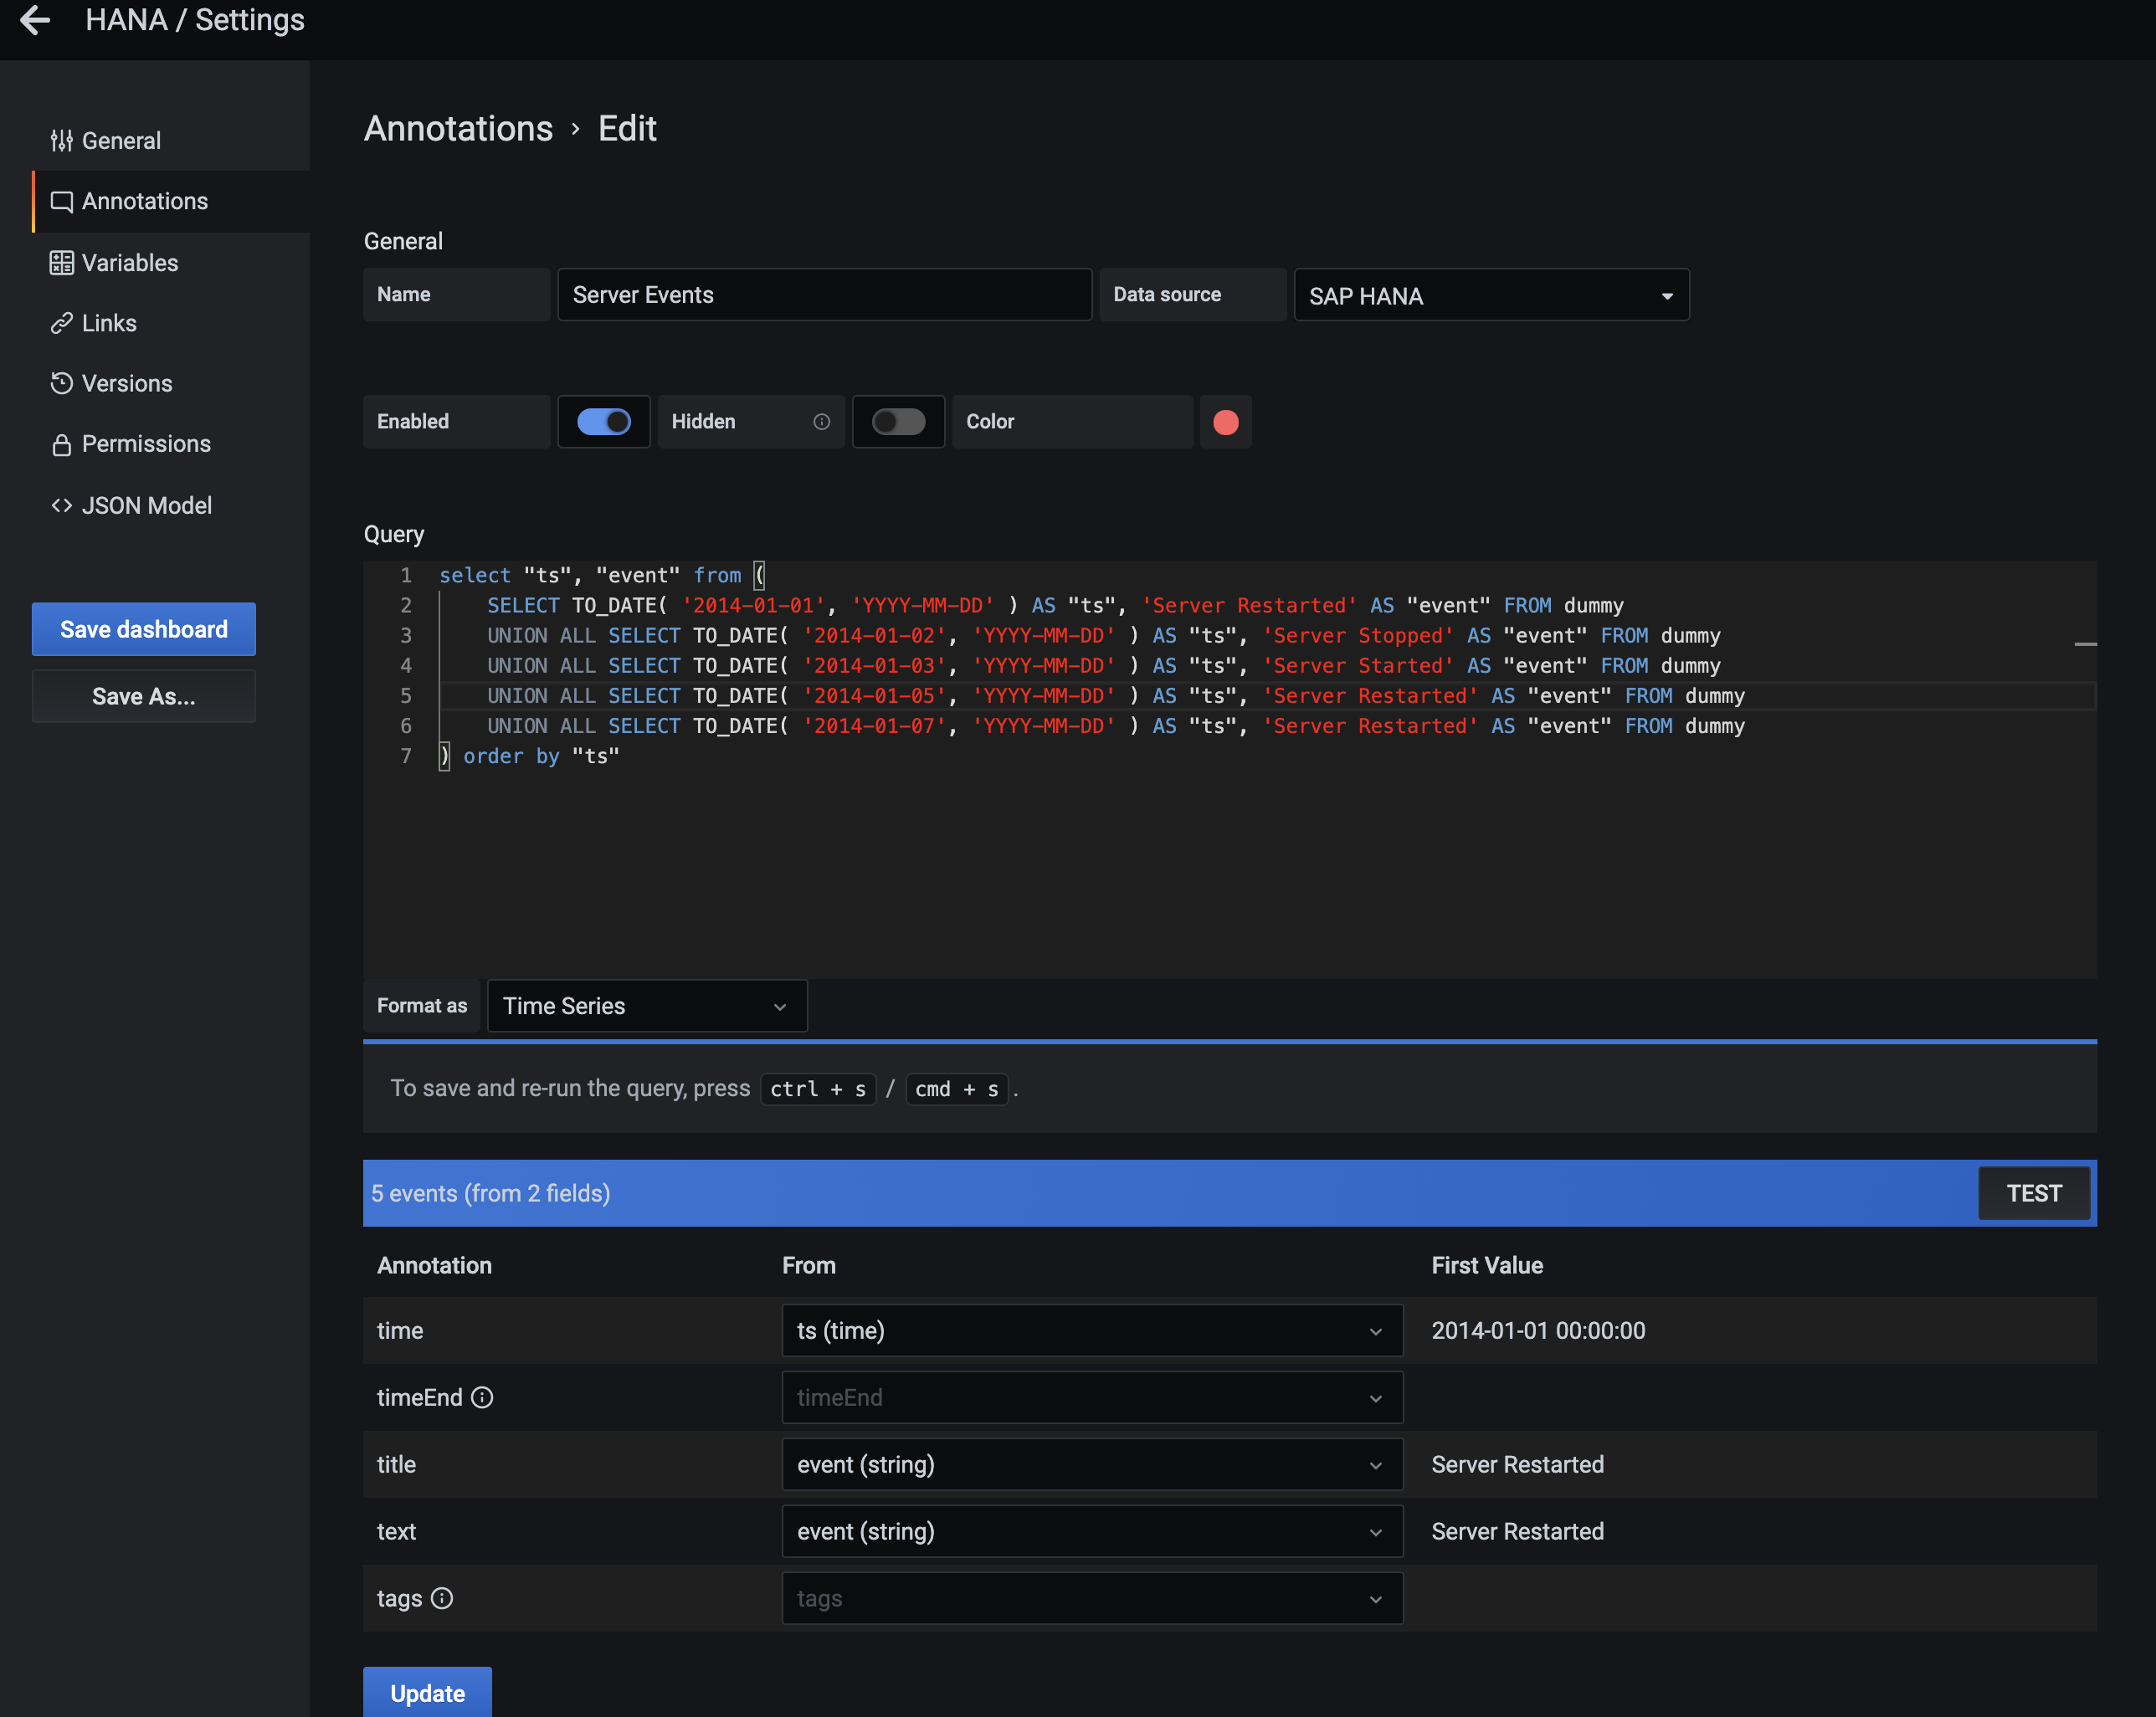Click the General sliders icon in sidebar

(62, 141)
